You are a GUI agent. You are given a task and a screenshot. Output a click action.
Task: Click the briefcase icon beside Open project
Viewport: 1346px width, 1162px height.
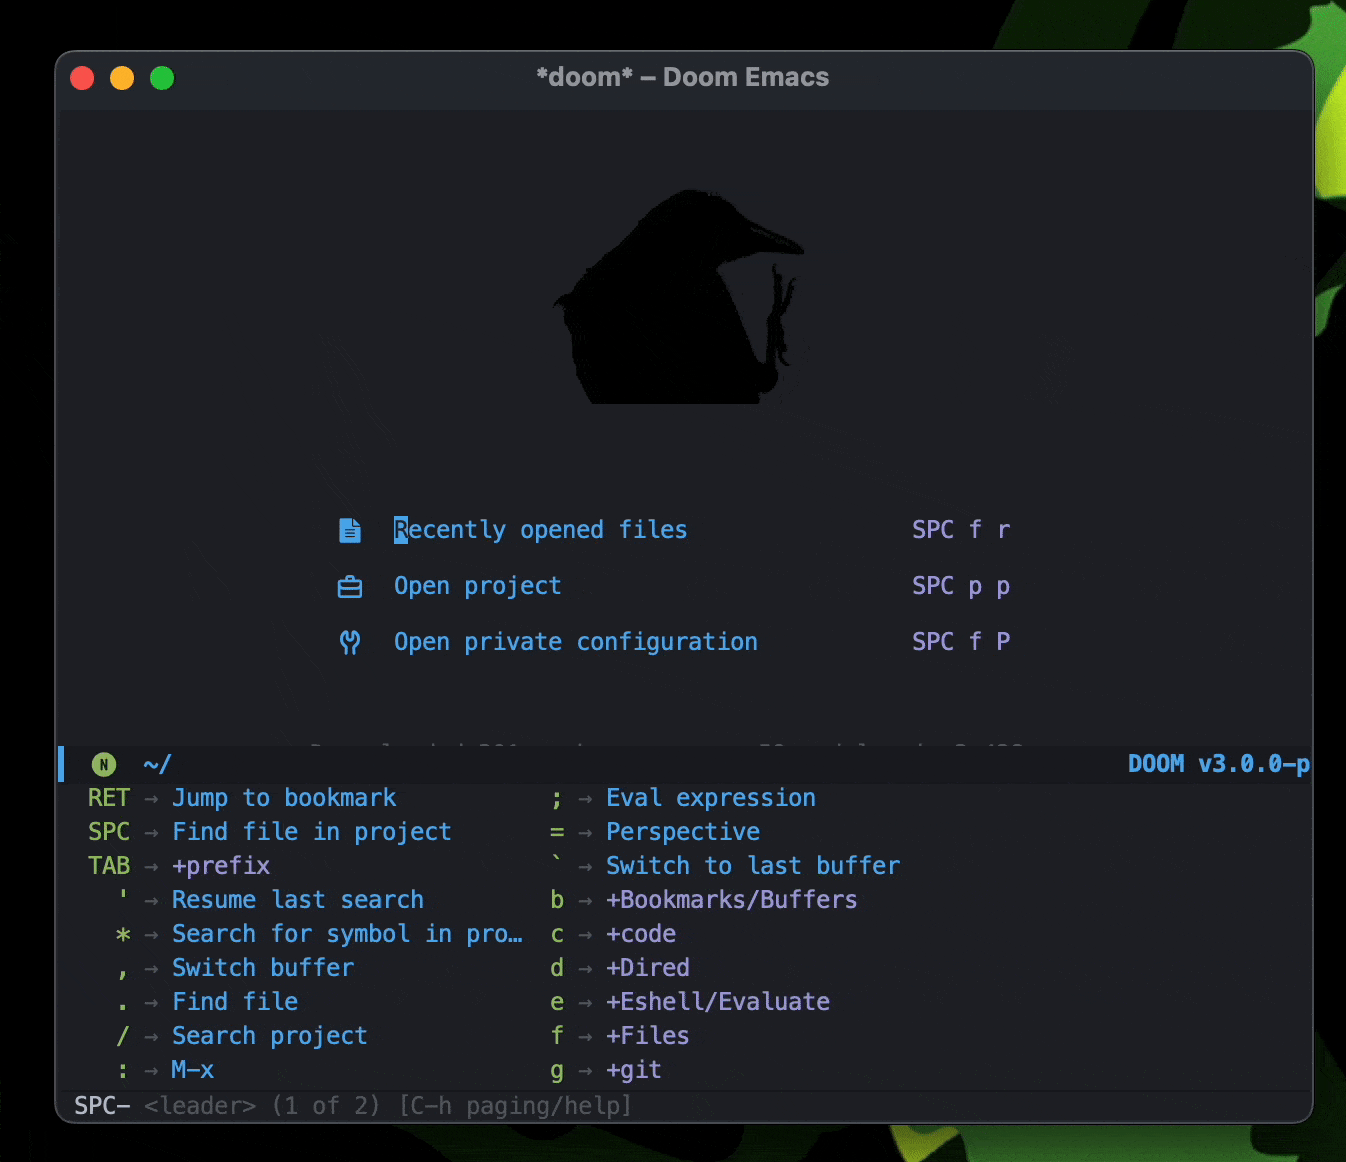(350, 587)
